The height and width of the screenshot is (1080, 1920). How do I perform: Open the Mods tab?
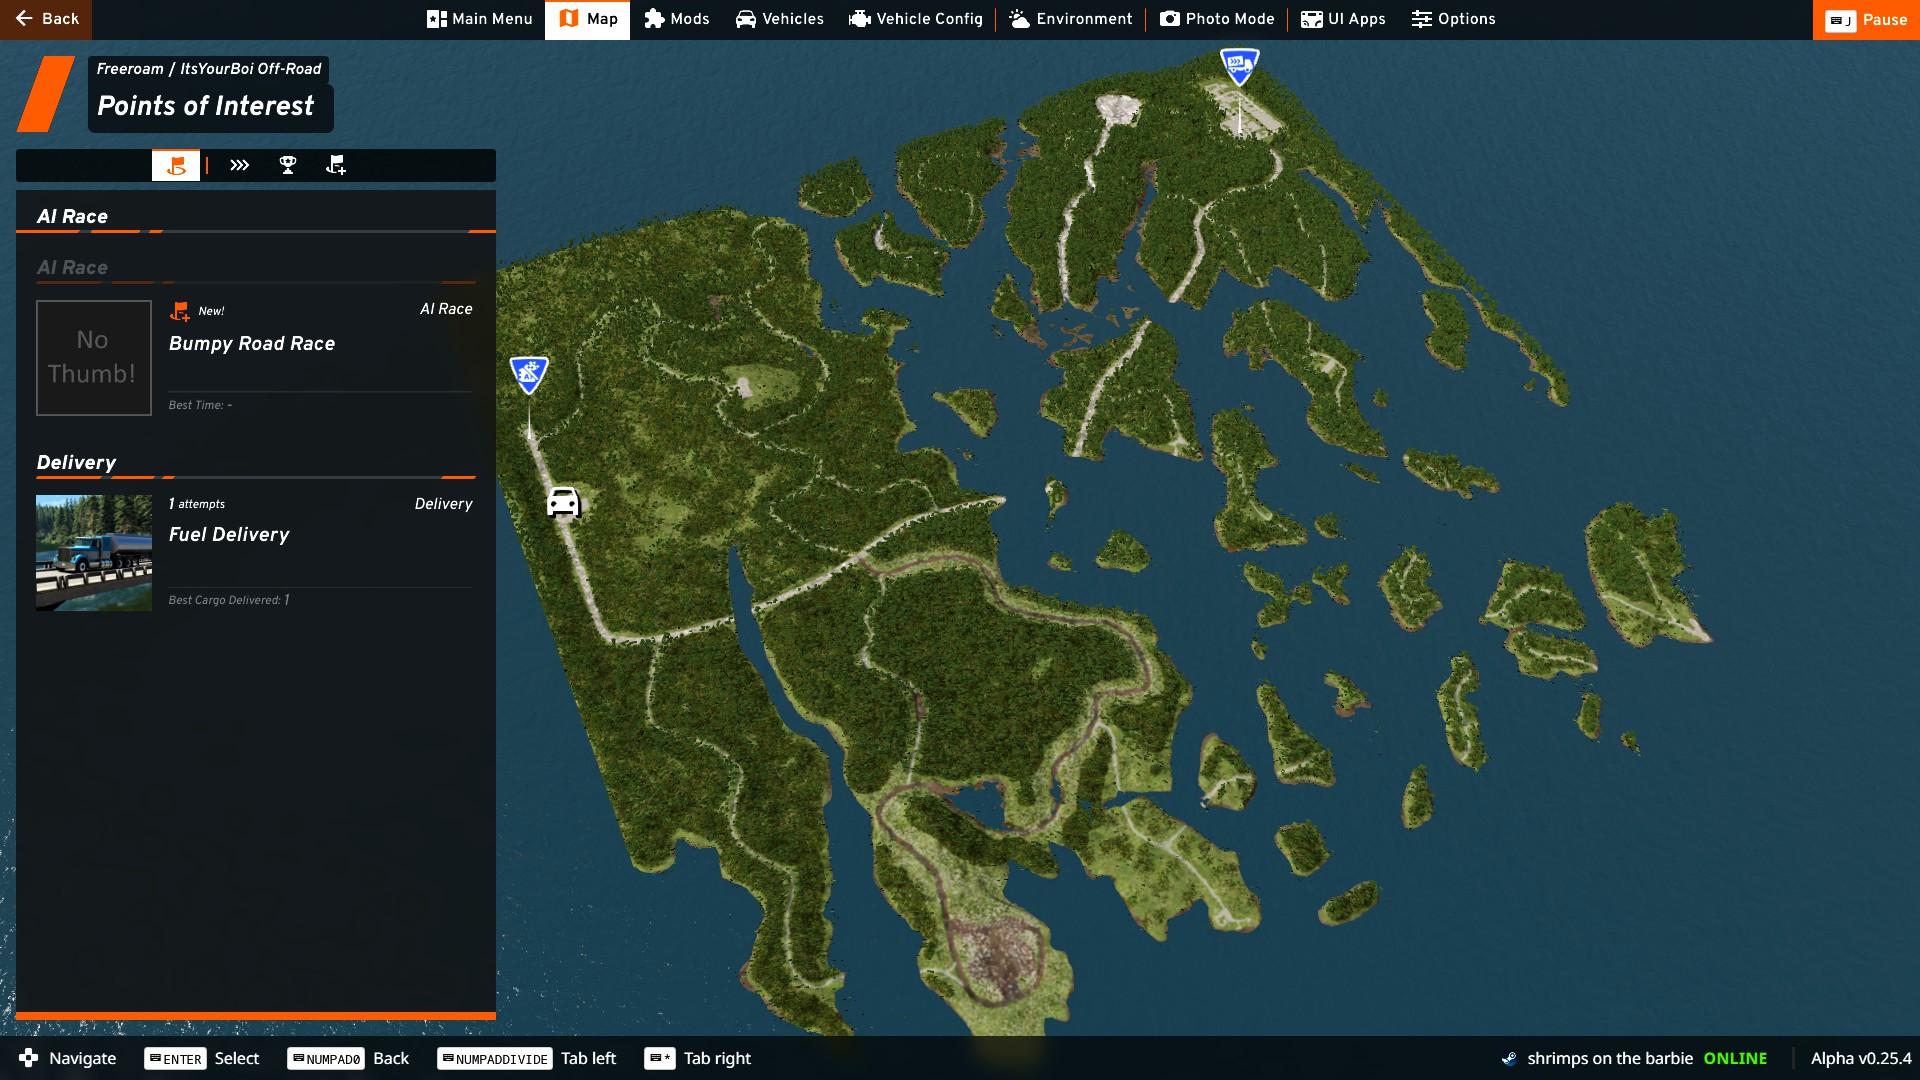(677, 19)
